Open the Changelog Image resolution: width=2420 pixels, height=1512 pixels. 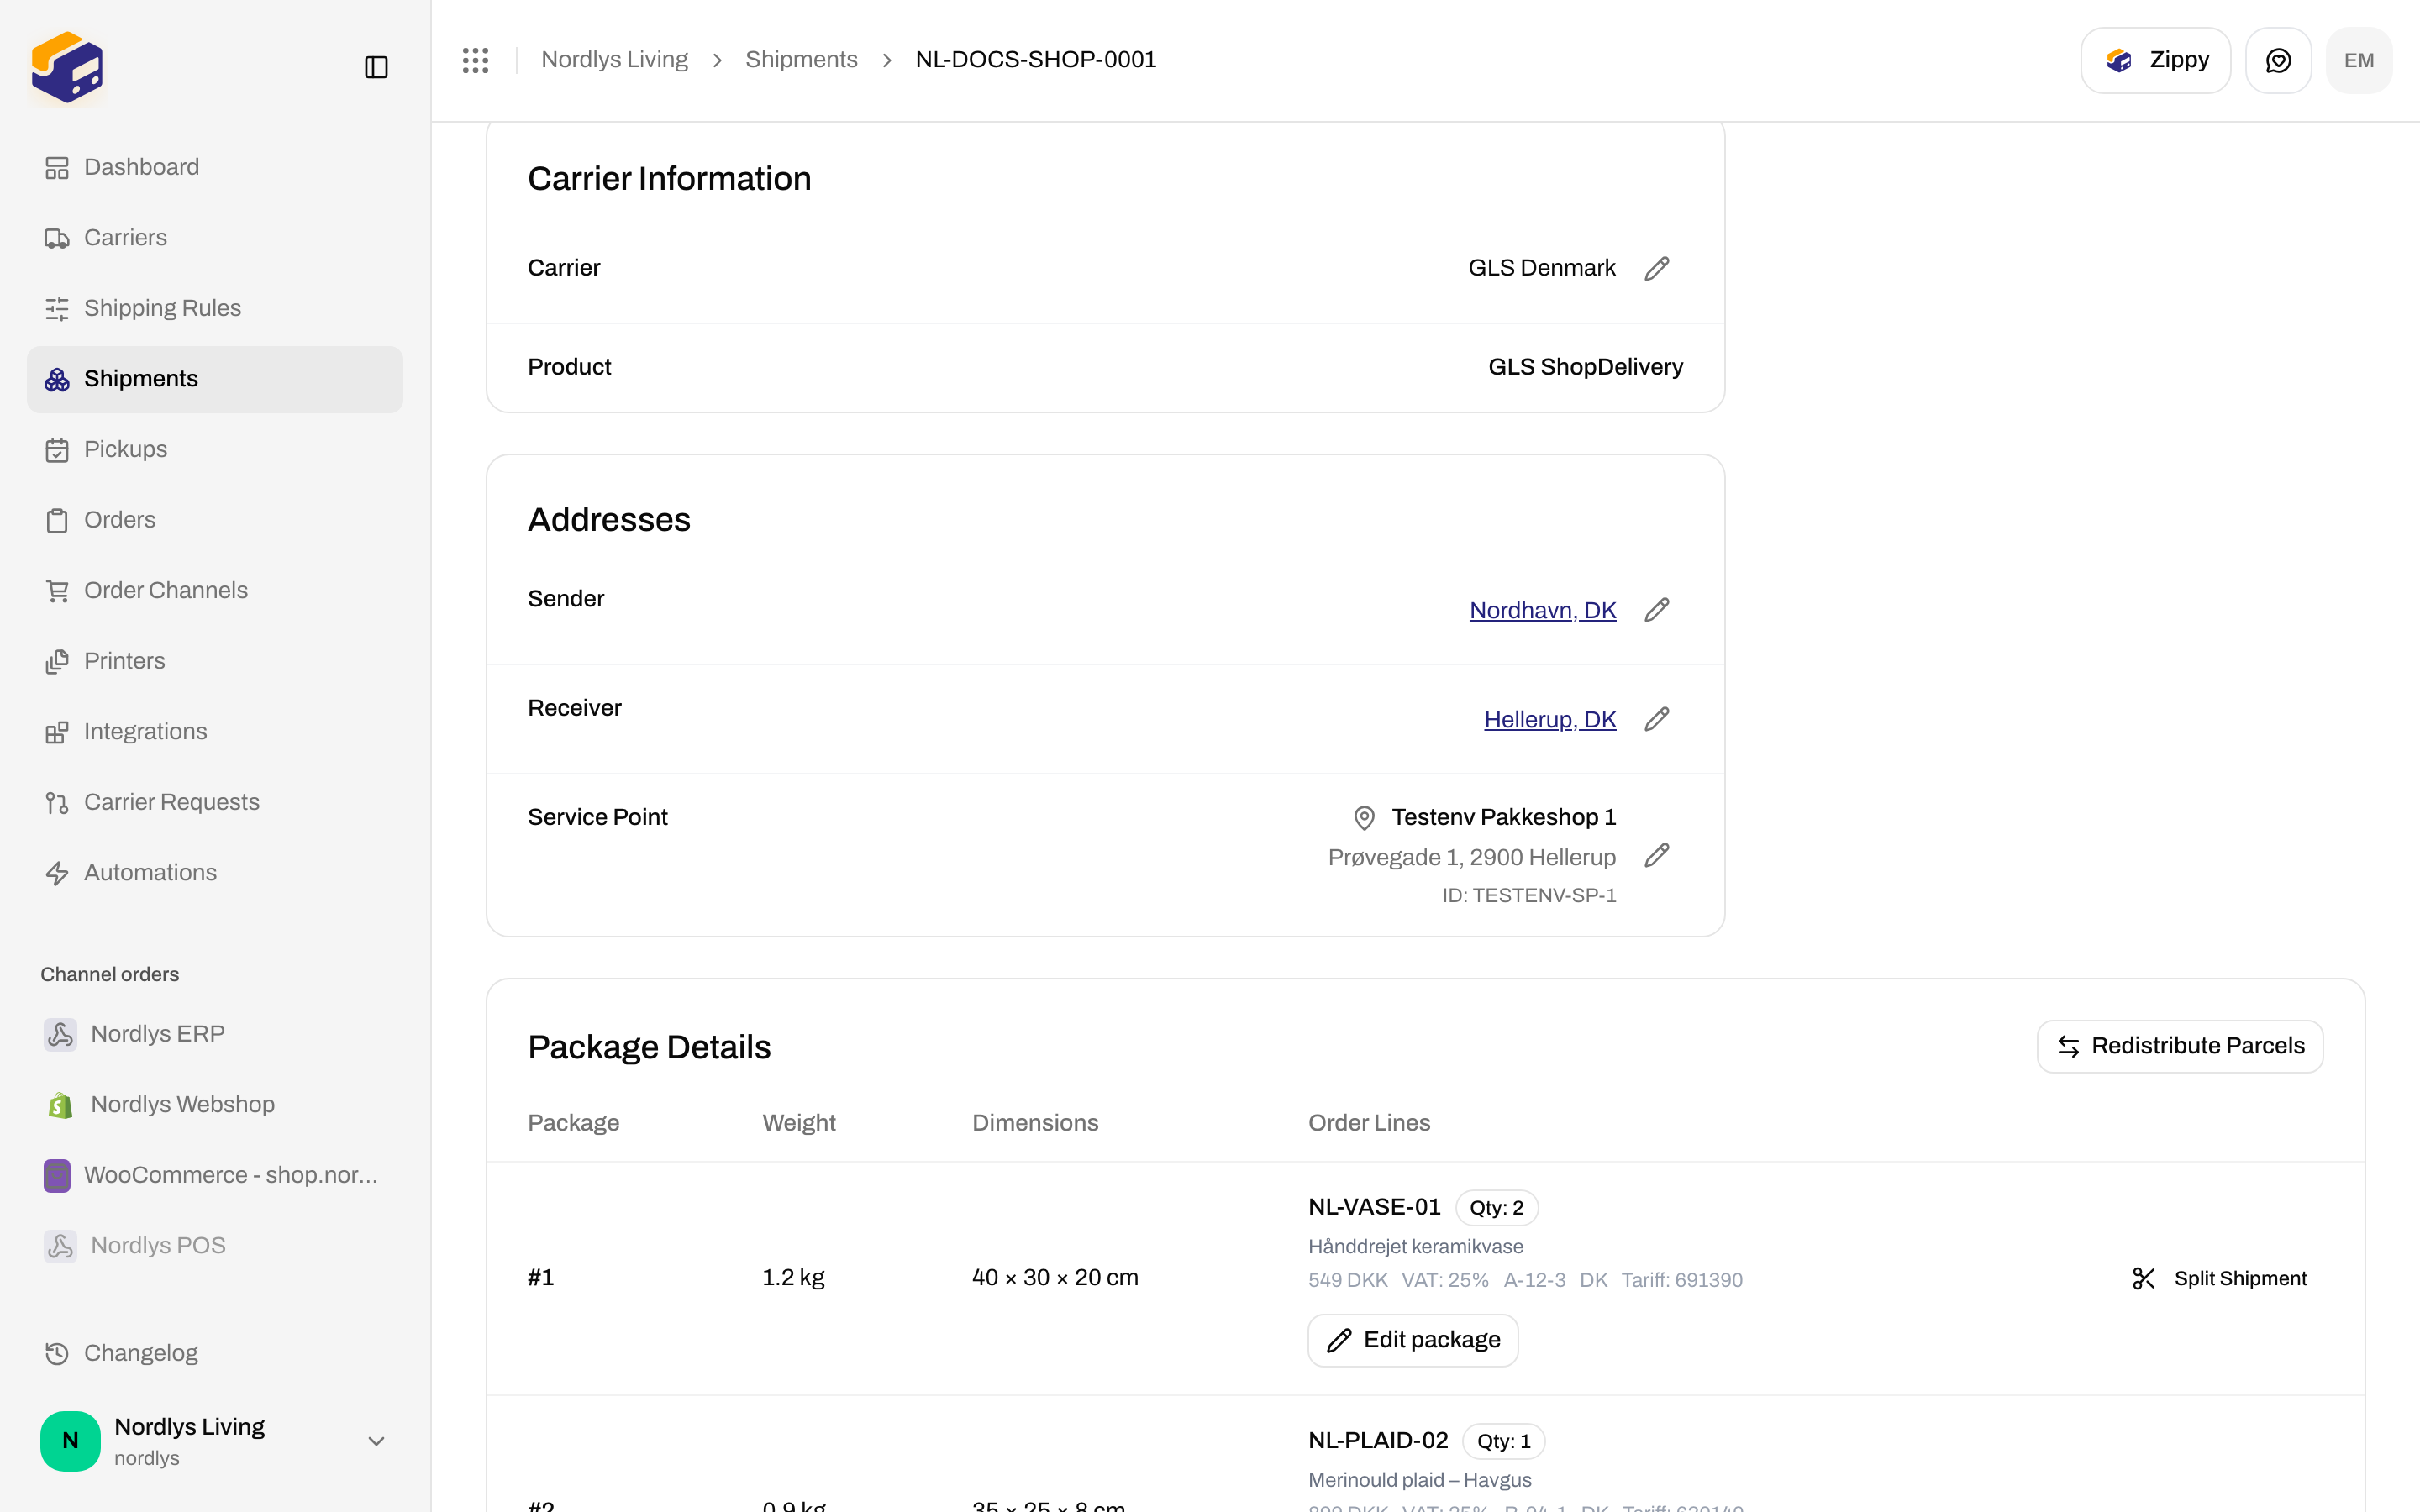(215, 1353)
